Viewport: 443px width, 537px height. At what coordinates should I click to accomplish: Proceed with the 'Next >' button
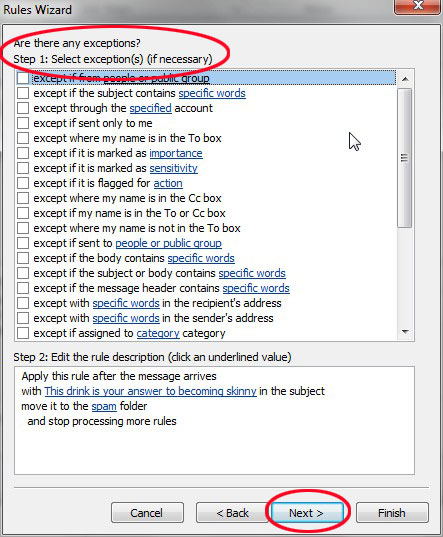(x=307, y=513)
